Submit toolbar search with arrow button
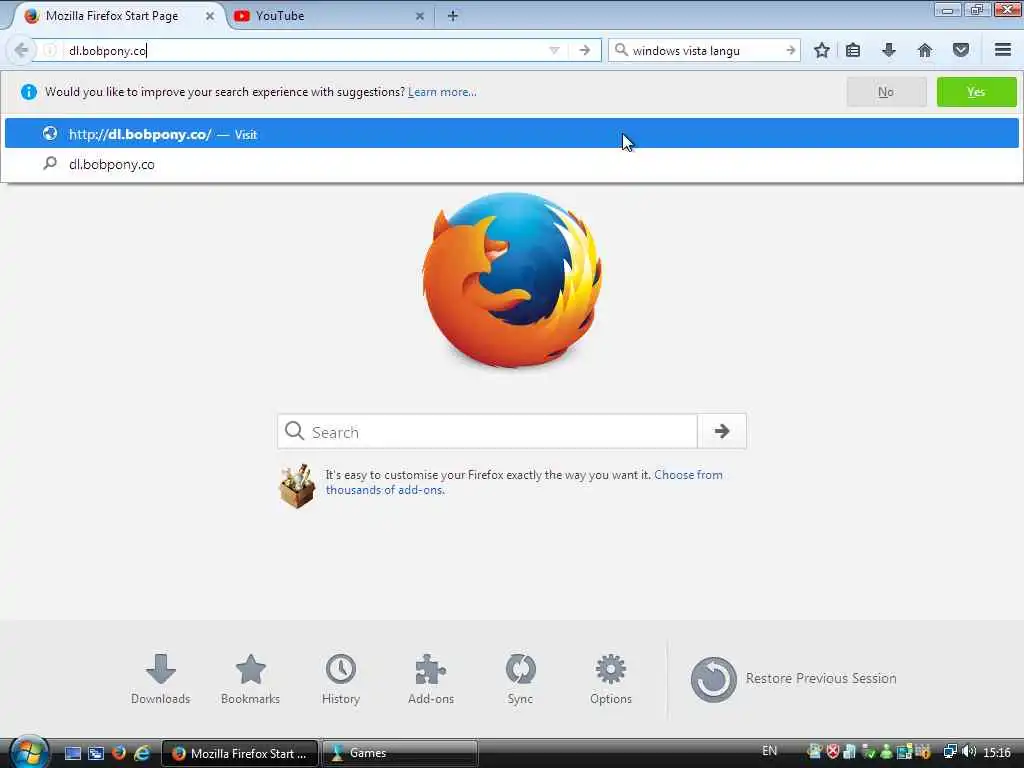Image resolution: width=1024 pixels, height=768 pixels. pyautogui.click(x=790, y=50)
